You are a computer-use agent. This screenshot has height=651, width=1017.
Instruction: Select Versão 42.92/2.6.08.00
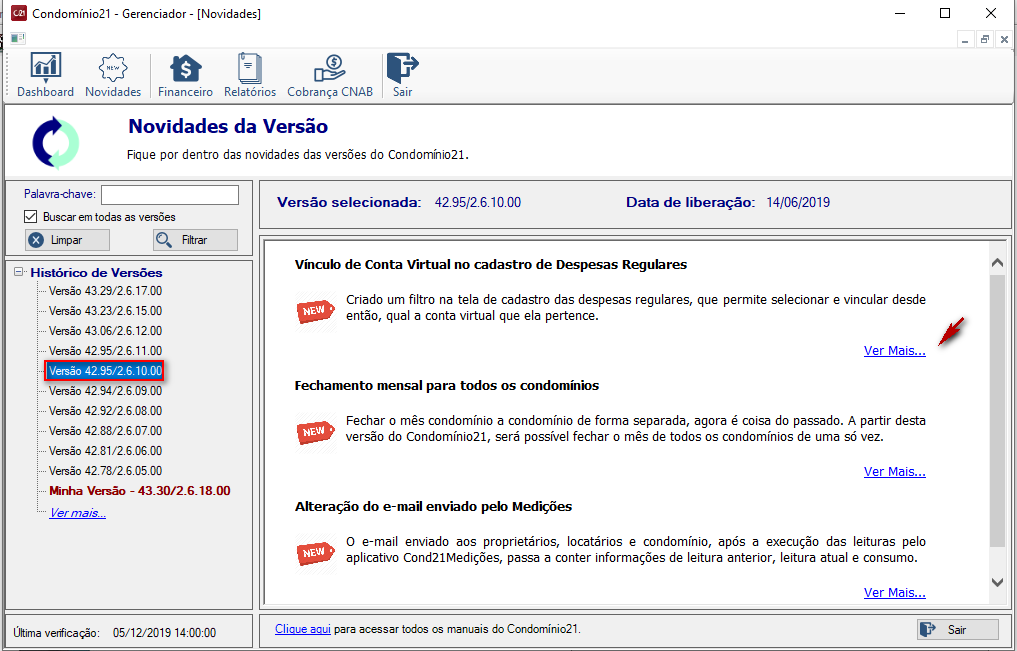[x=106, y=411]
